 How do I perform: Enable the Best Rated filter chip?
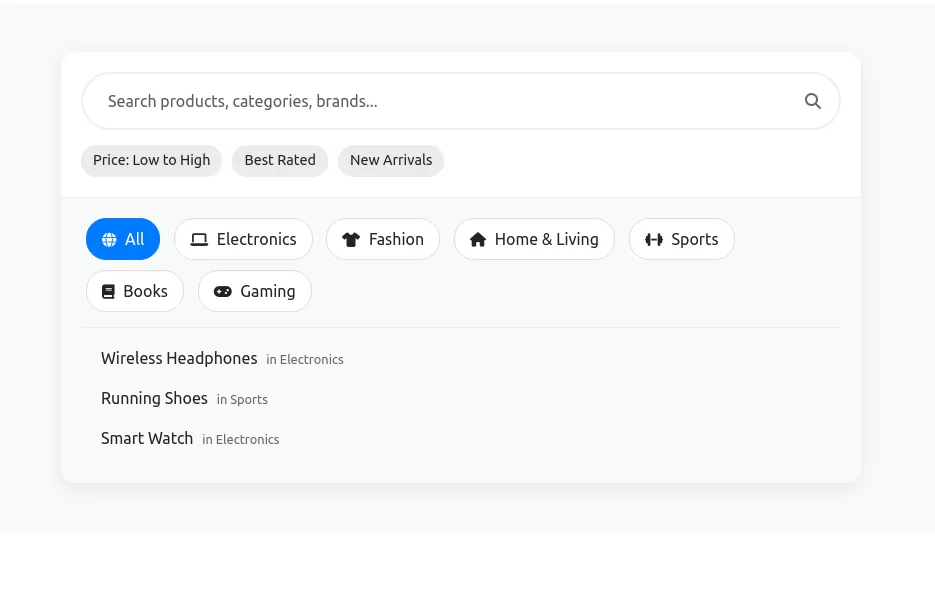(280, 160)
